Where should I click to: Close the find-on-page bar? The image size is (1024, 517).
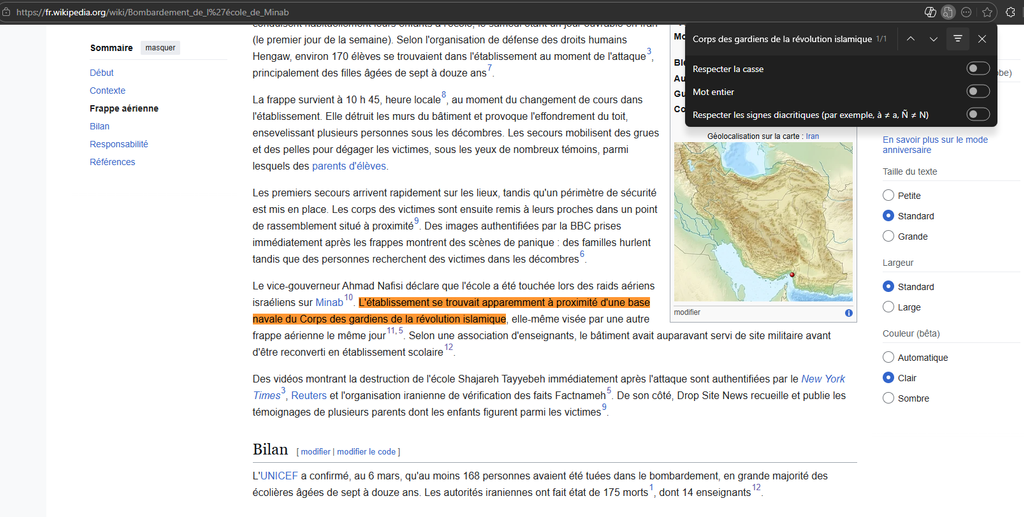coord(982,39)
